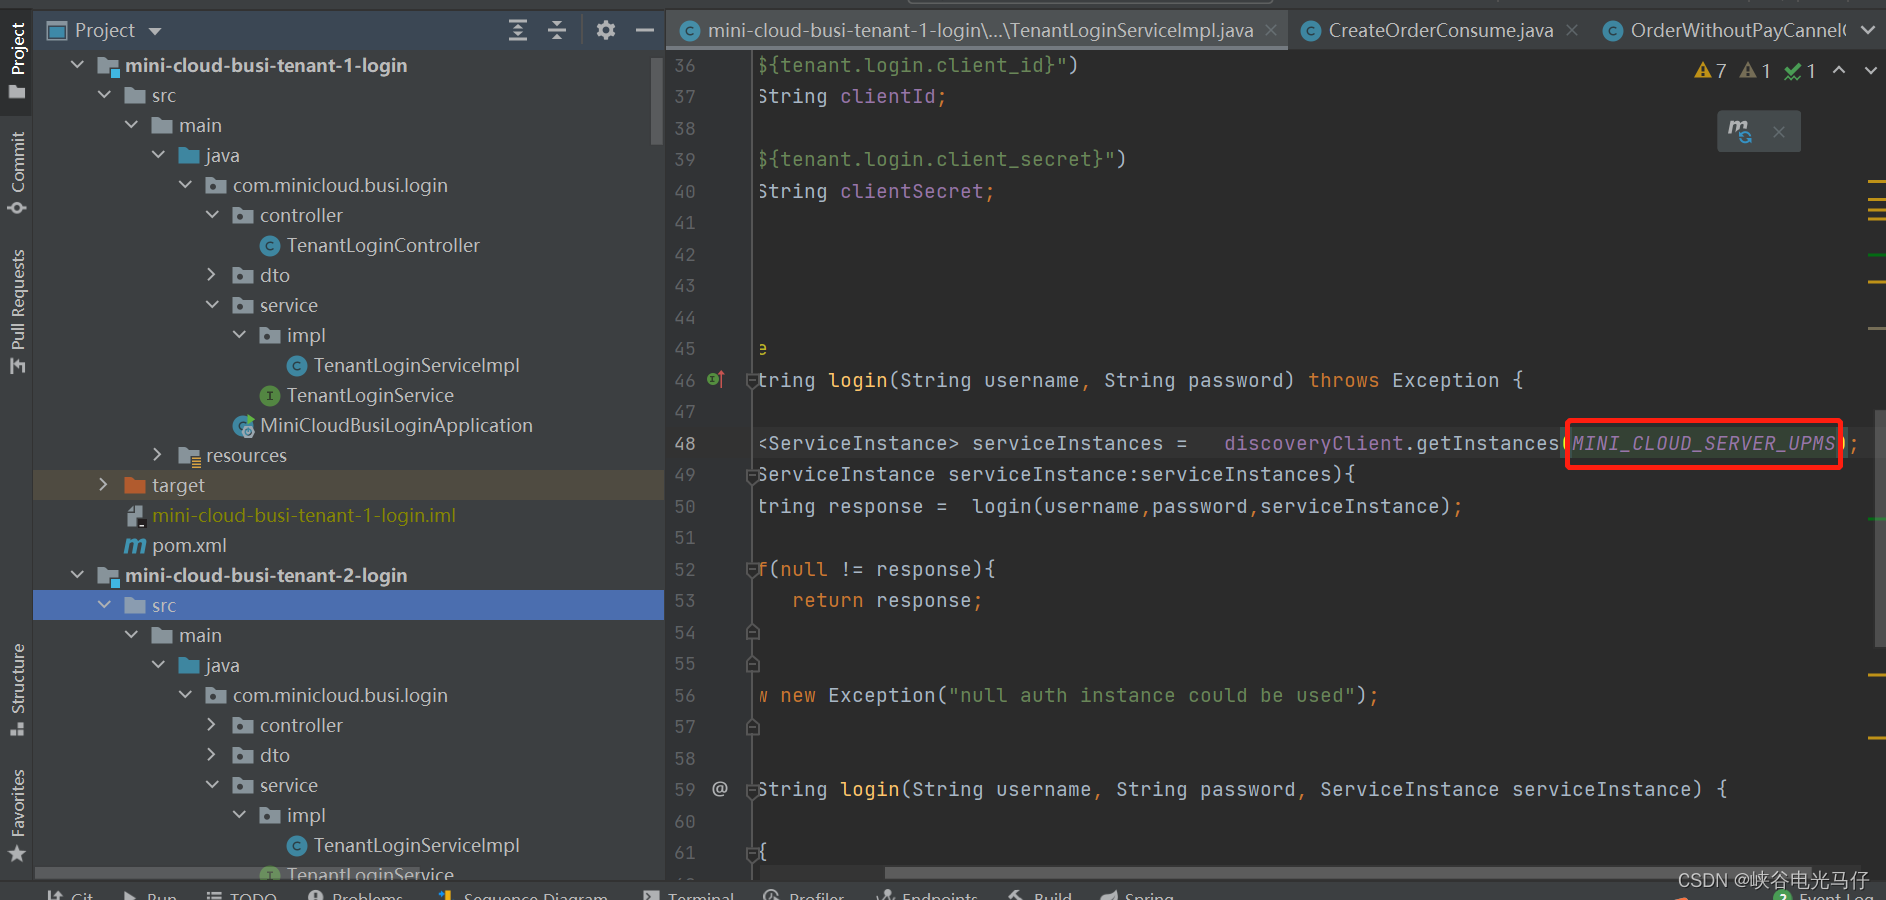1886x900 pixels.
Task: Click the Collapse All icon in the Project panel
Action: pos(557,31)
